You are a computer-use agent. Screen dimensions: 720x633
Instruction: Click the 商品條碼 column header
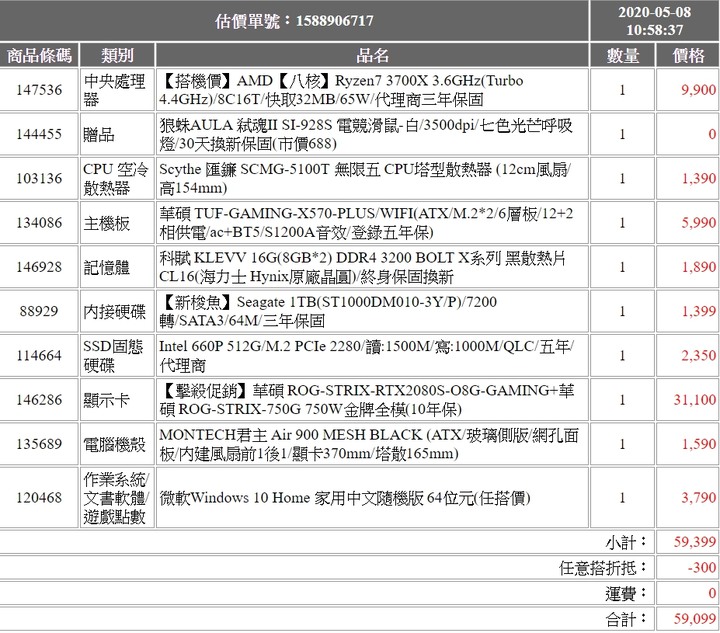[39, 56]
